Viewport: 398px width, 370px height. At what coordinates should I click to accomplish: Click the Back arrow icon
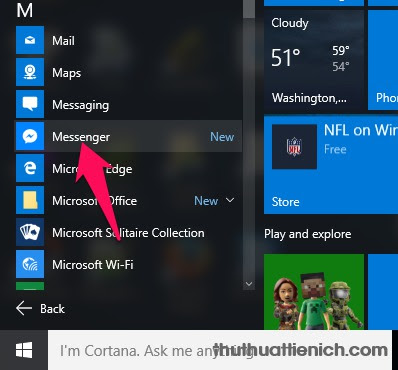pyautogui.click(x=24, y=308)
